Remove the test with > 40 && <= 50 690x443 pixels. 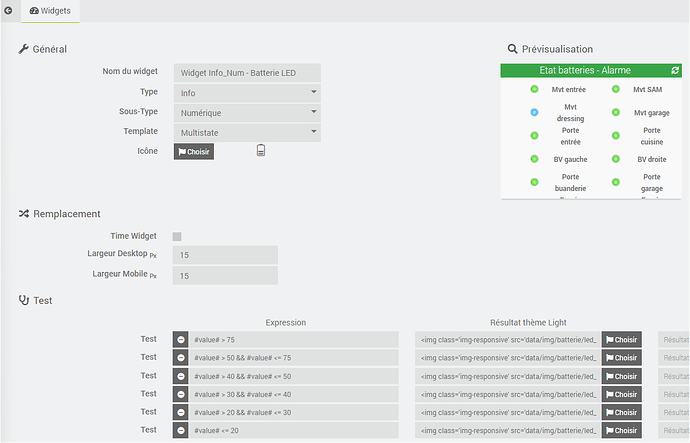pos(180,376)
